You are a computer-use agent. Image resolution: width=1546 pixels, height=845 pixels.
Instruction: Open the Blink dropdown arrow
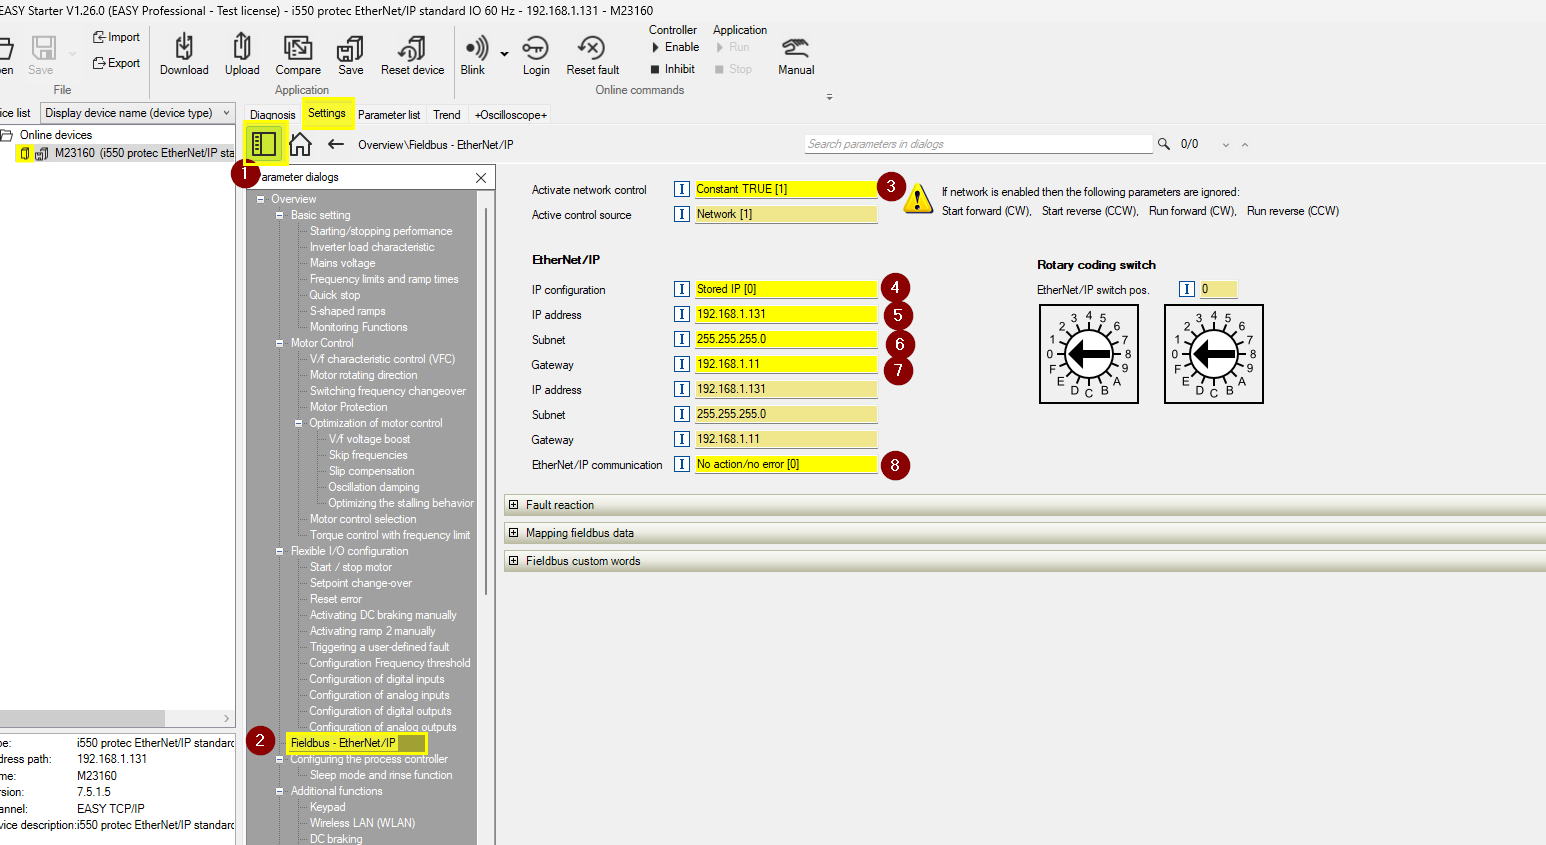pos(504,54)
